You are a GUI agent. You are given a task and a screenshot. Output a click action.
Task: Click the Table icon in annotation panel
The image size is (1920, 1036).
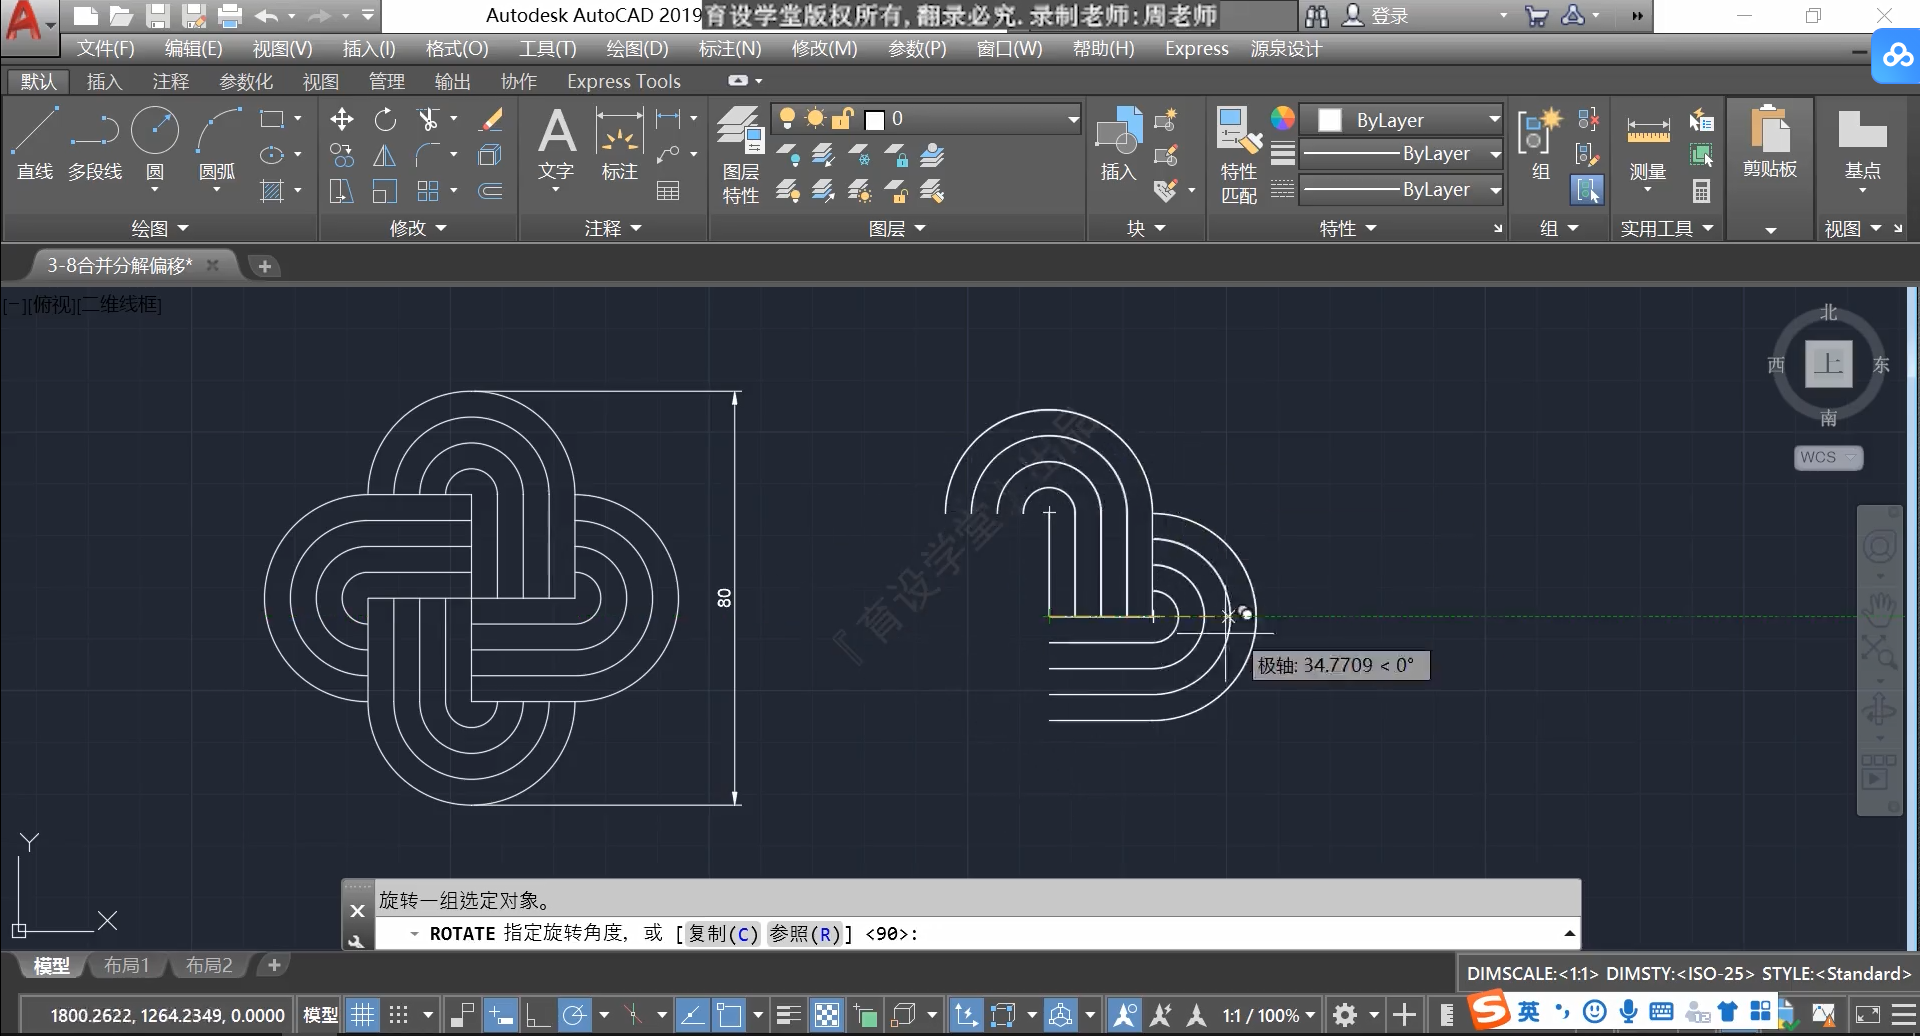tap(668, 191)
